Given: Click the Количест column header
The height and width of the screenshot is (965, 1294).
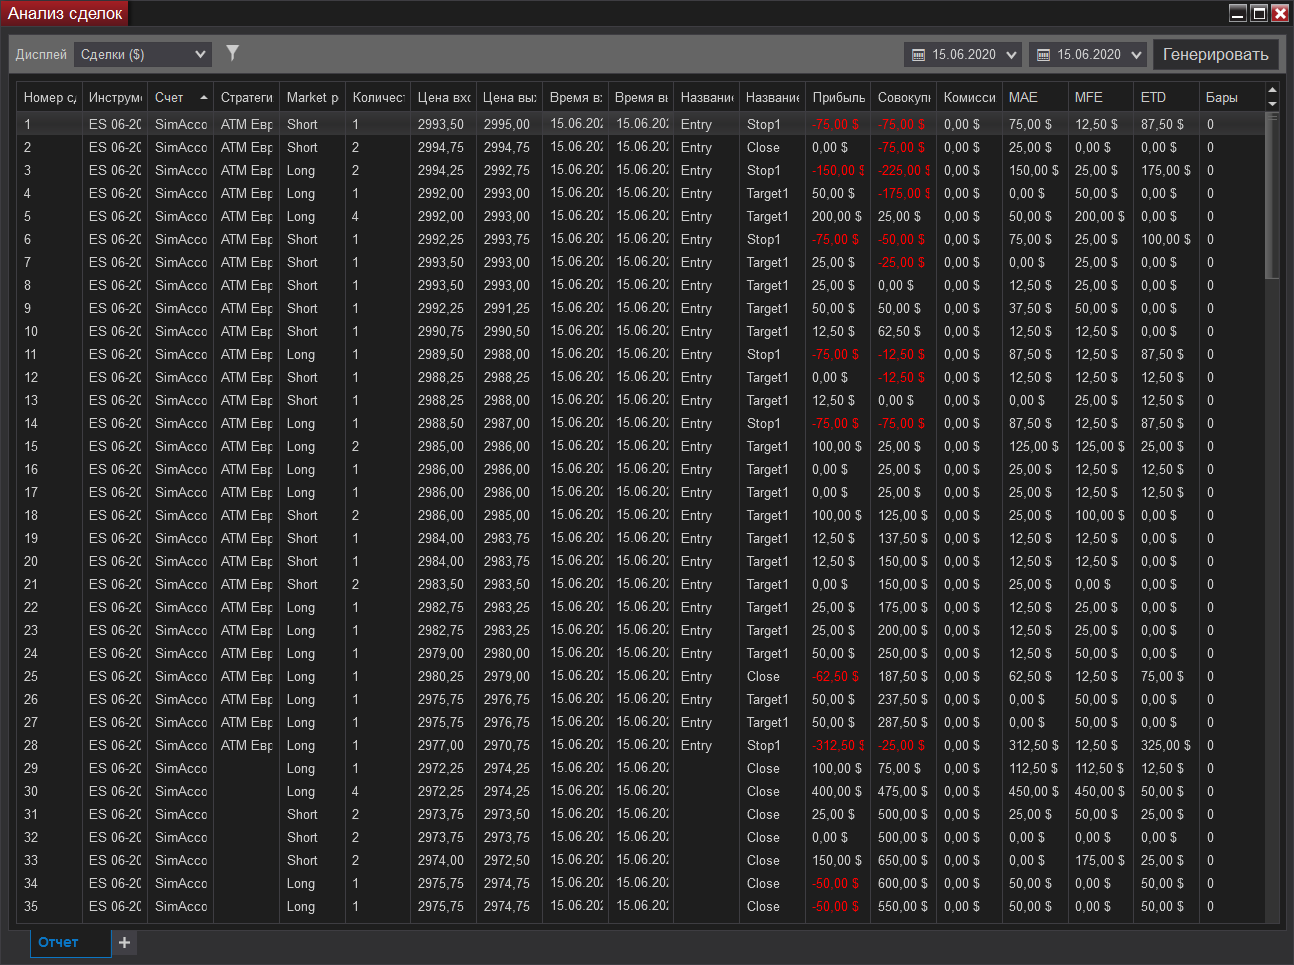Looking at the screenshot, I should [x=379, y=97].
